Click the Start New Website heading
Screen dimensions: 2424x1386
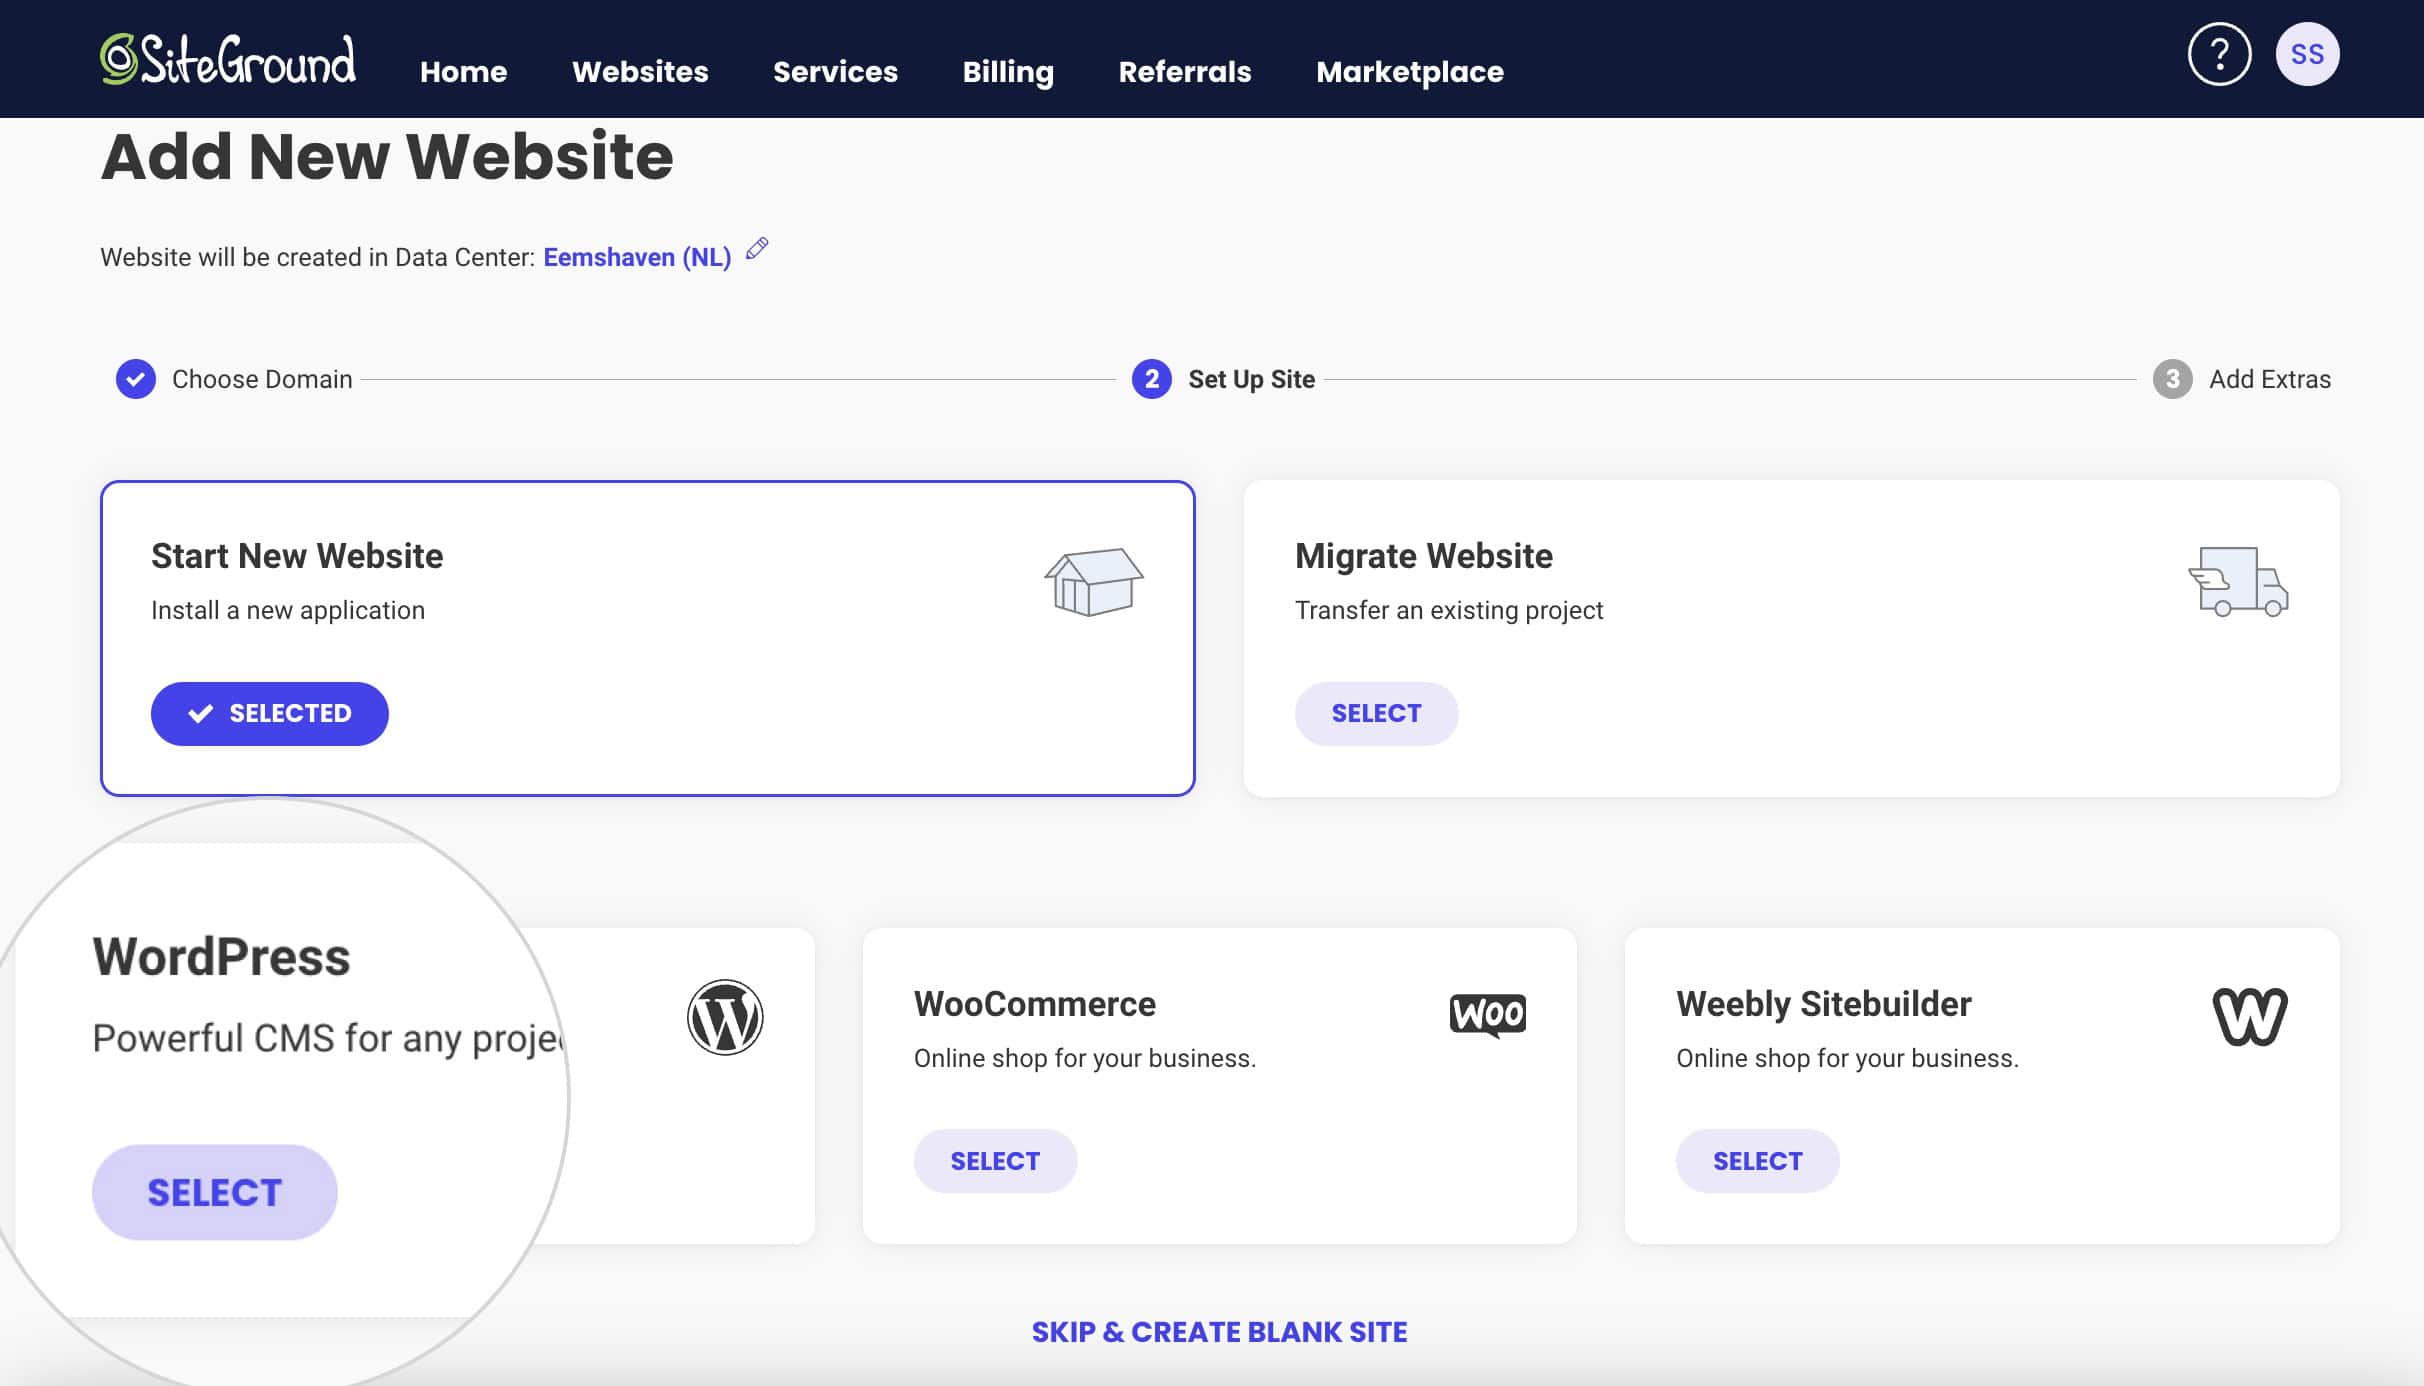(x=297, y=556)
